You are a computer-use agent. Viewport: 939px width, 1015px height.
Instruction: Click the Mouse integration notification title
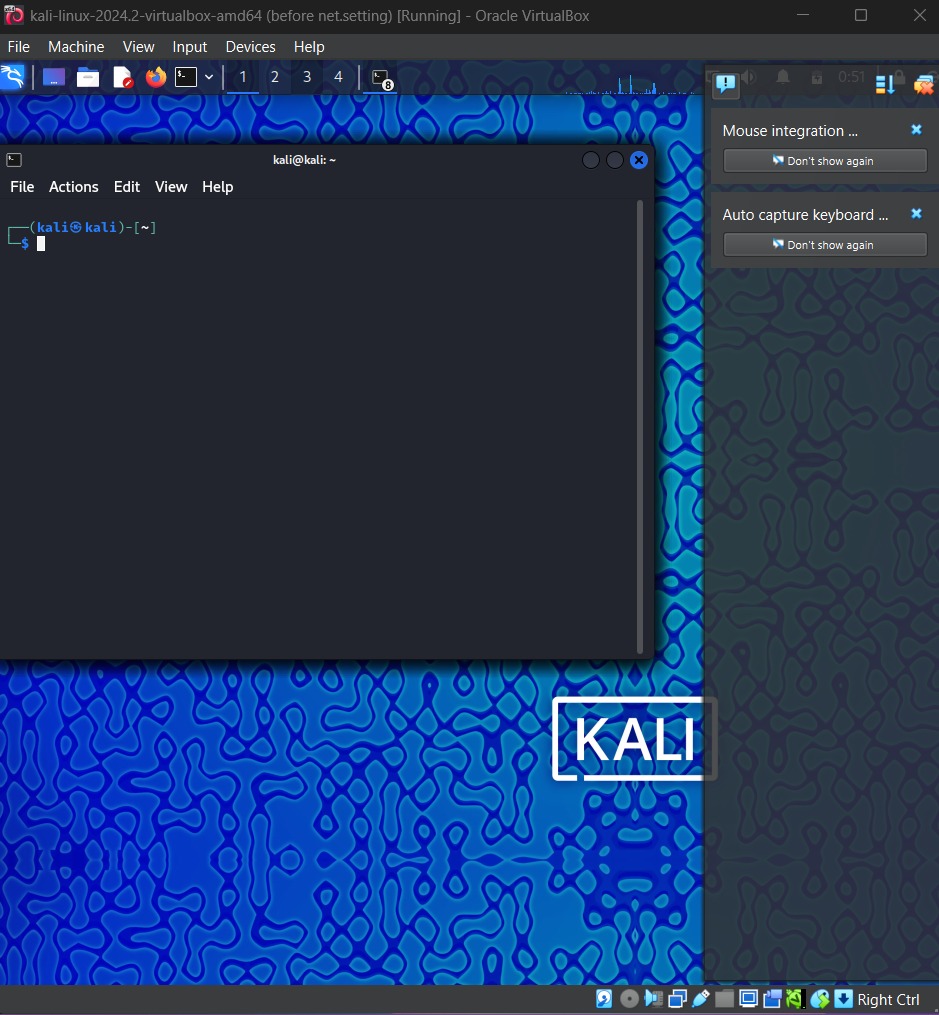[x=790, y=131]
